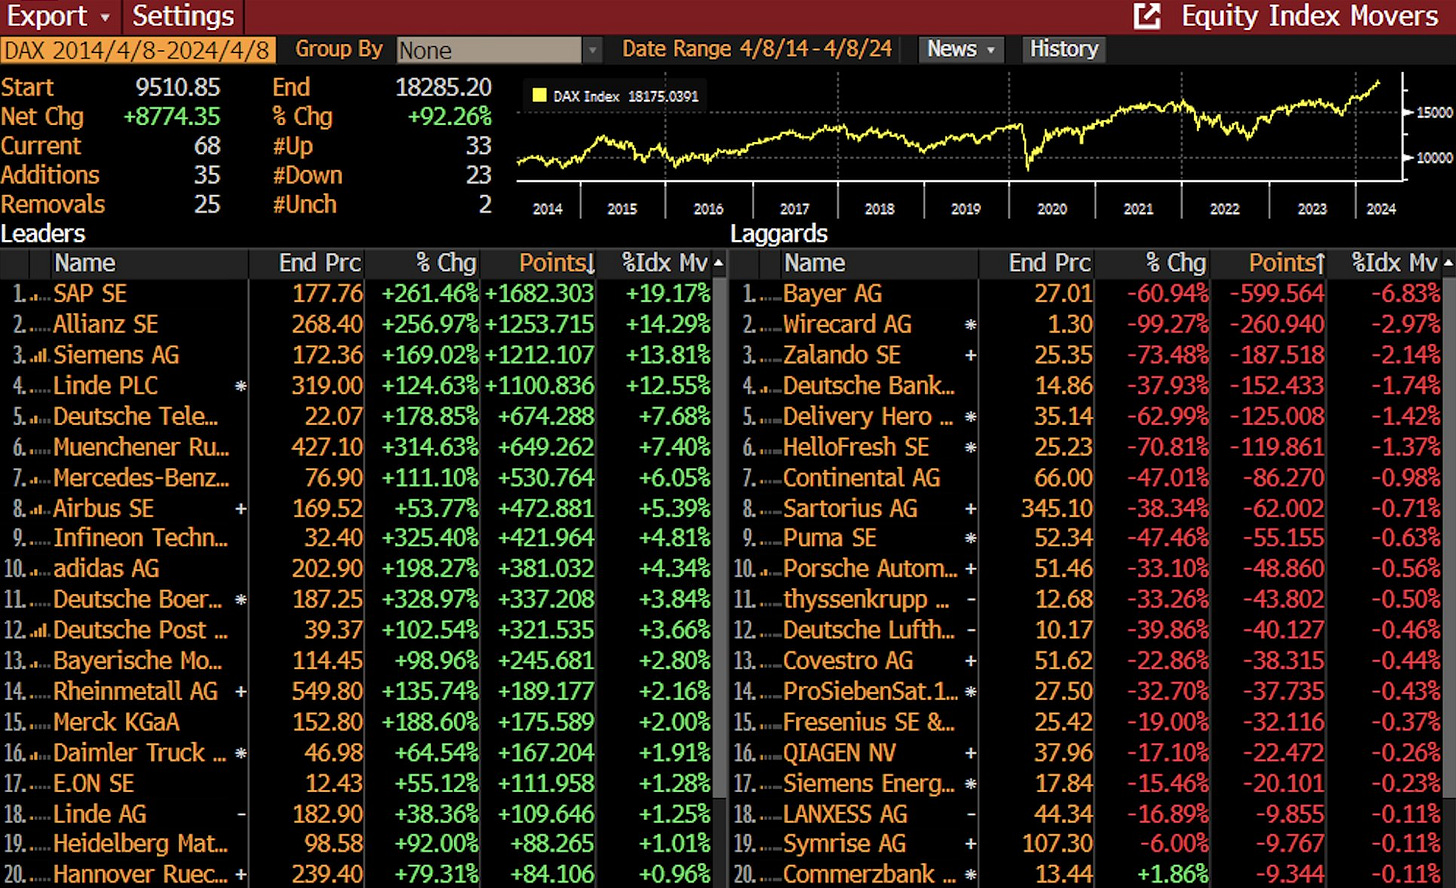Click the plus marker next to Zalando SE
Screen dimensions: 1456x888
pyautogui.click(x=970, y=356)
